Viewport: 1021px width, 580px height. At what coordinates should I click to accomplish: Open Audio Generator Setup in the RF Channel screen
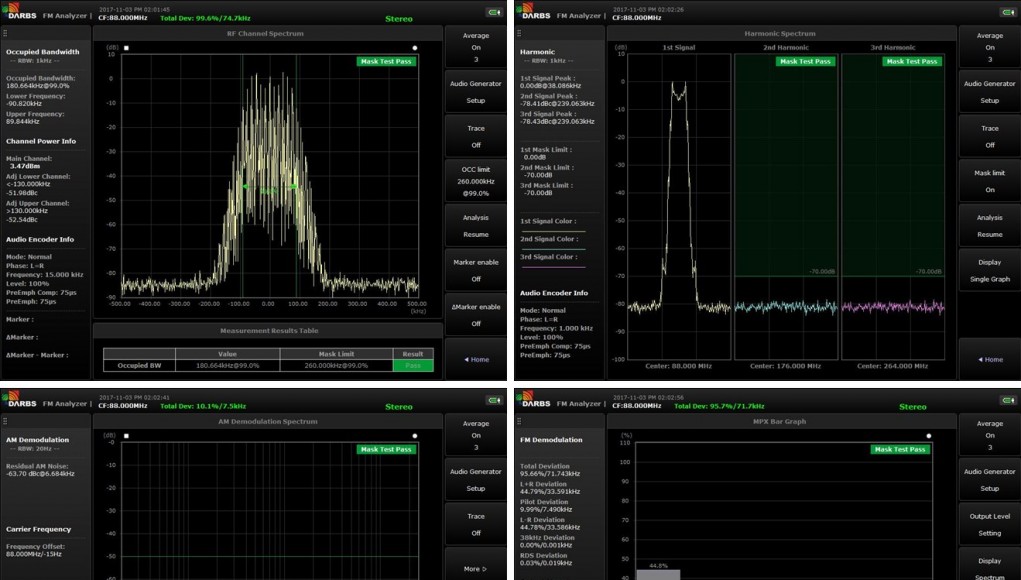pos(475,92)
